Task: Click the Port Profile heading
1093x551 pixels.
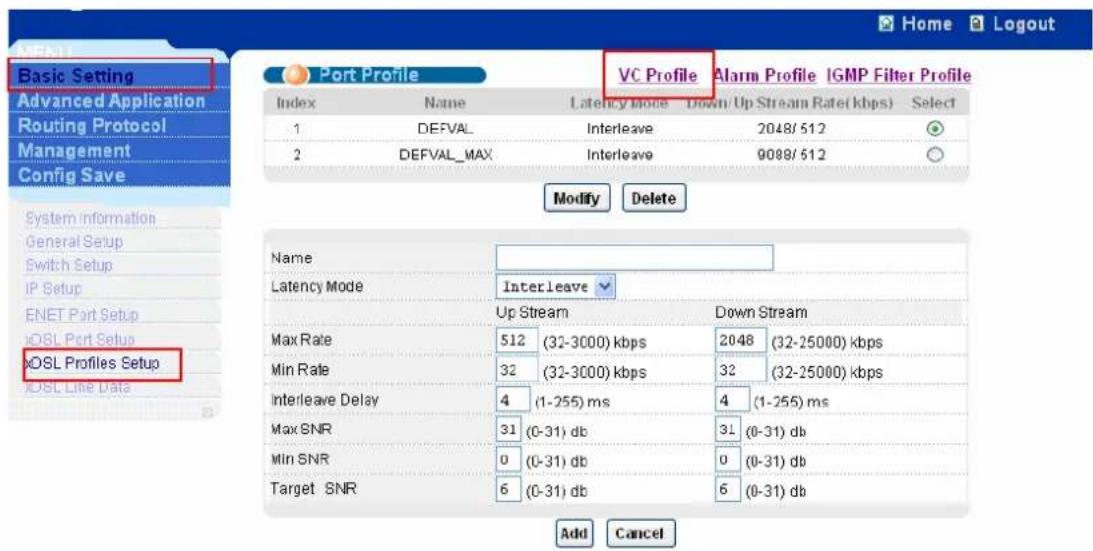Action: tap(369, 75)
